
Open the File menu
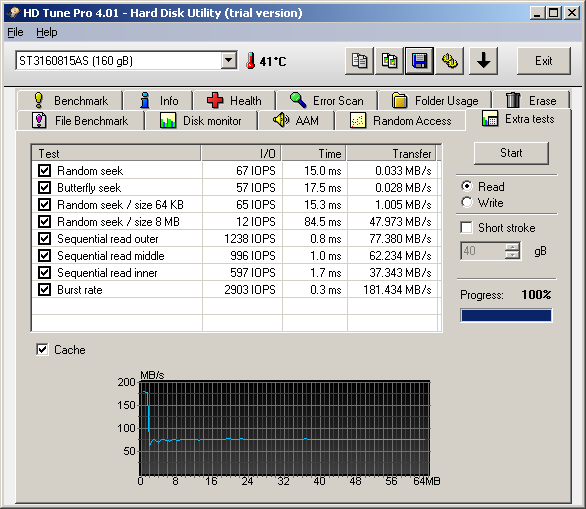[x=15, y=33]
